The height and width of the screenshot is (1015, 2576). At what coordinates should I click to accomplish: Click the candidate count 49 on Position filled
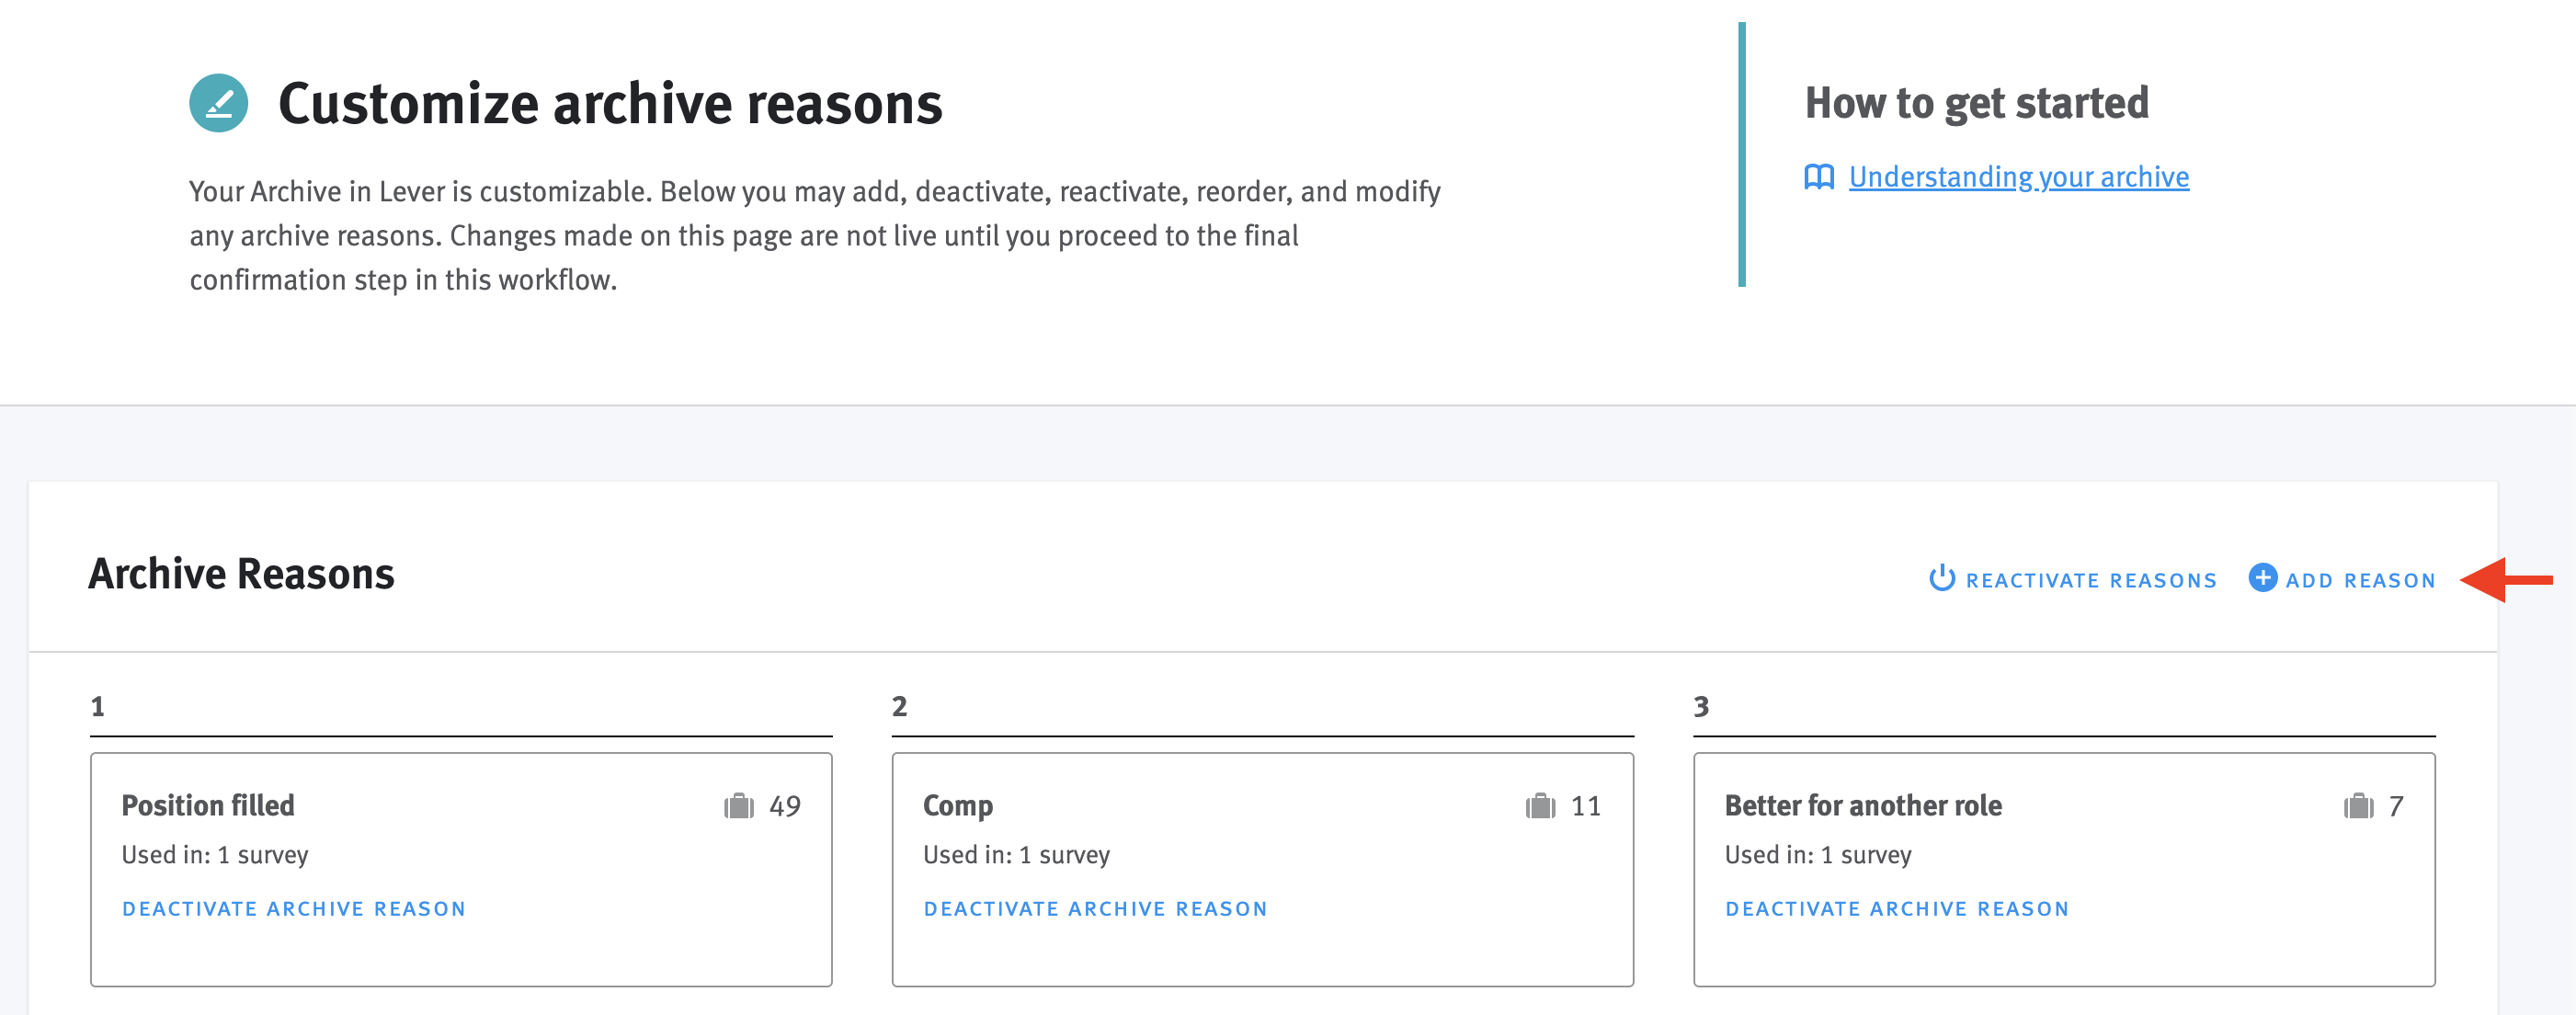pyautogui.click(x=785, y=805)
